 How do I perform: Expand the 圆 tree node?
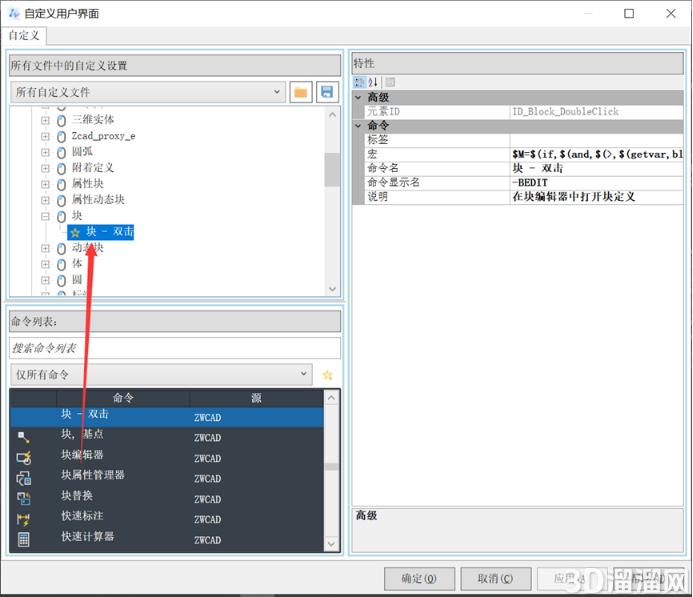[x=45, y=280]
